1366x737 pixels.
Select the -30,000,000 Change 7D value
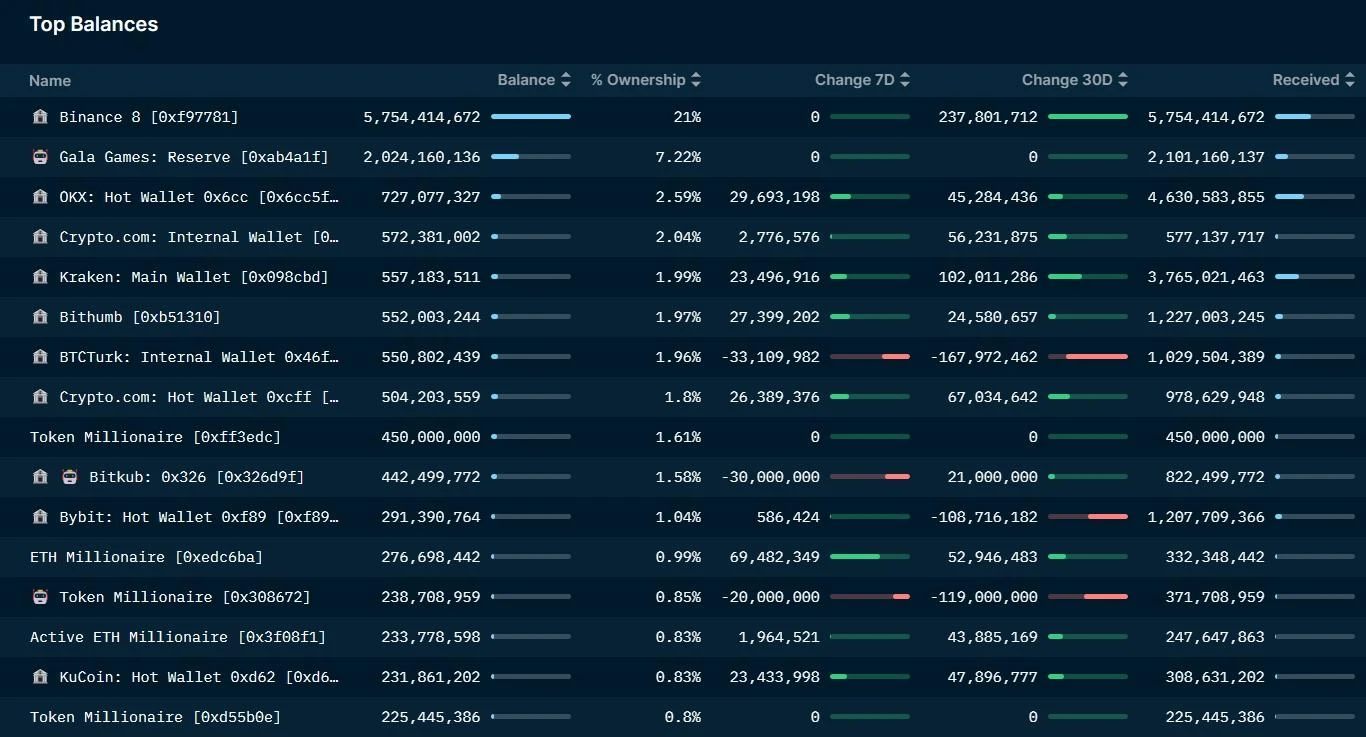(x=771, y=477)
